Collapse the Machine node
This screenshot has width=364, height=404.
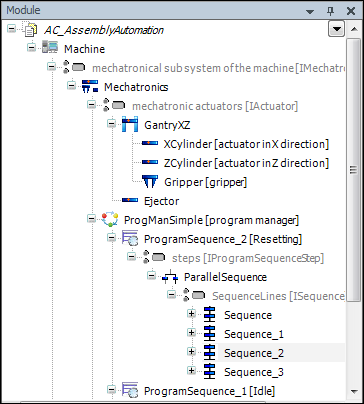tap(31, 48)
